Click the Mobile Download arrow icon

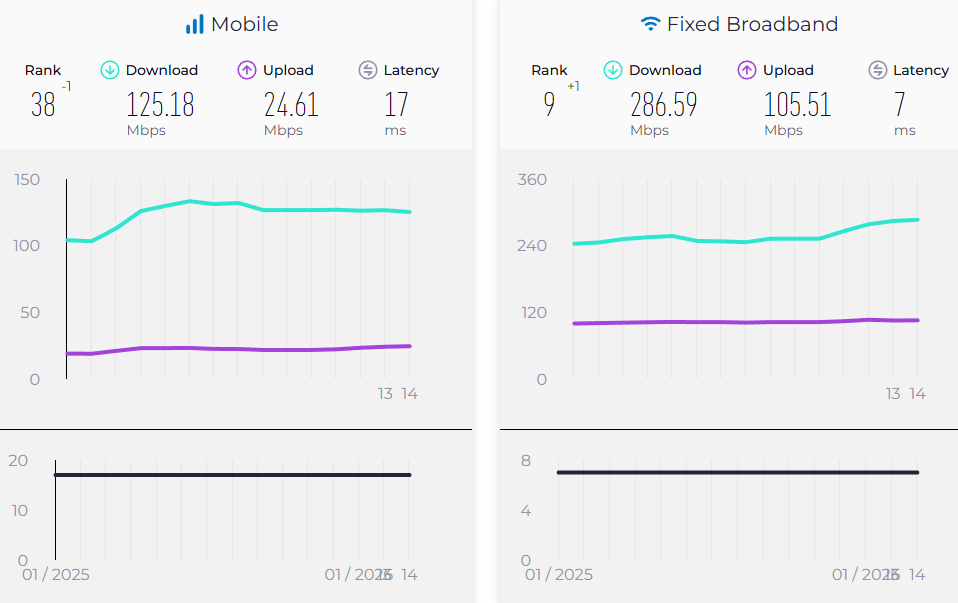tap(110, 70)
